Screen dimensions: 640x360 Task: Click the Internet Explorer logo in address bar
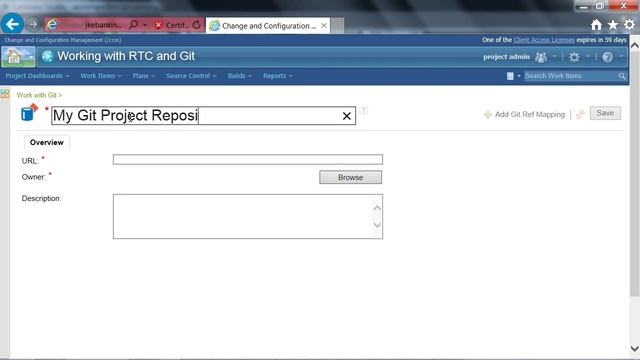tap(52, 25)
